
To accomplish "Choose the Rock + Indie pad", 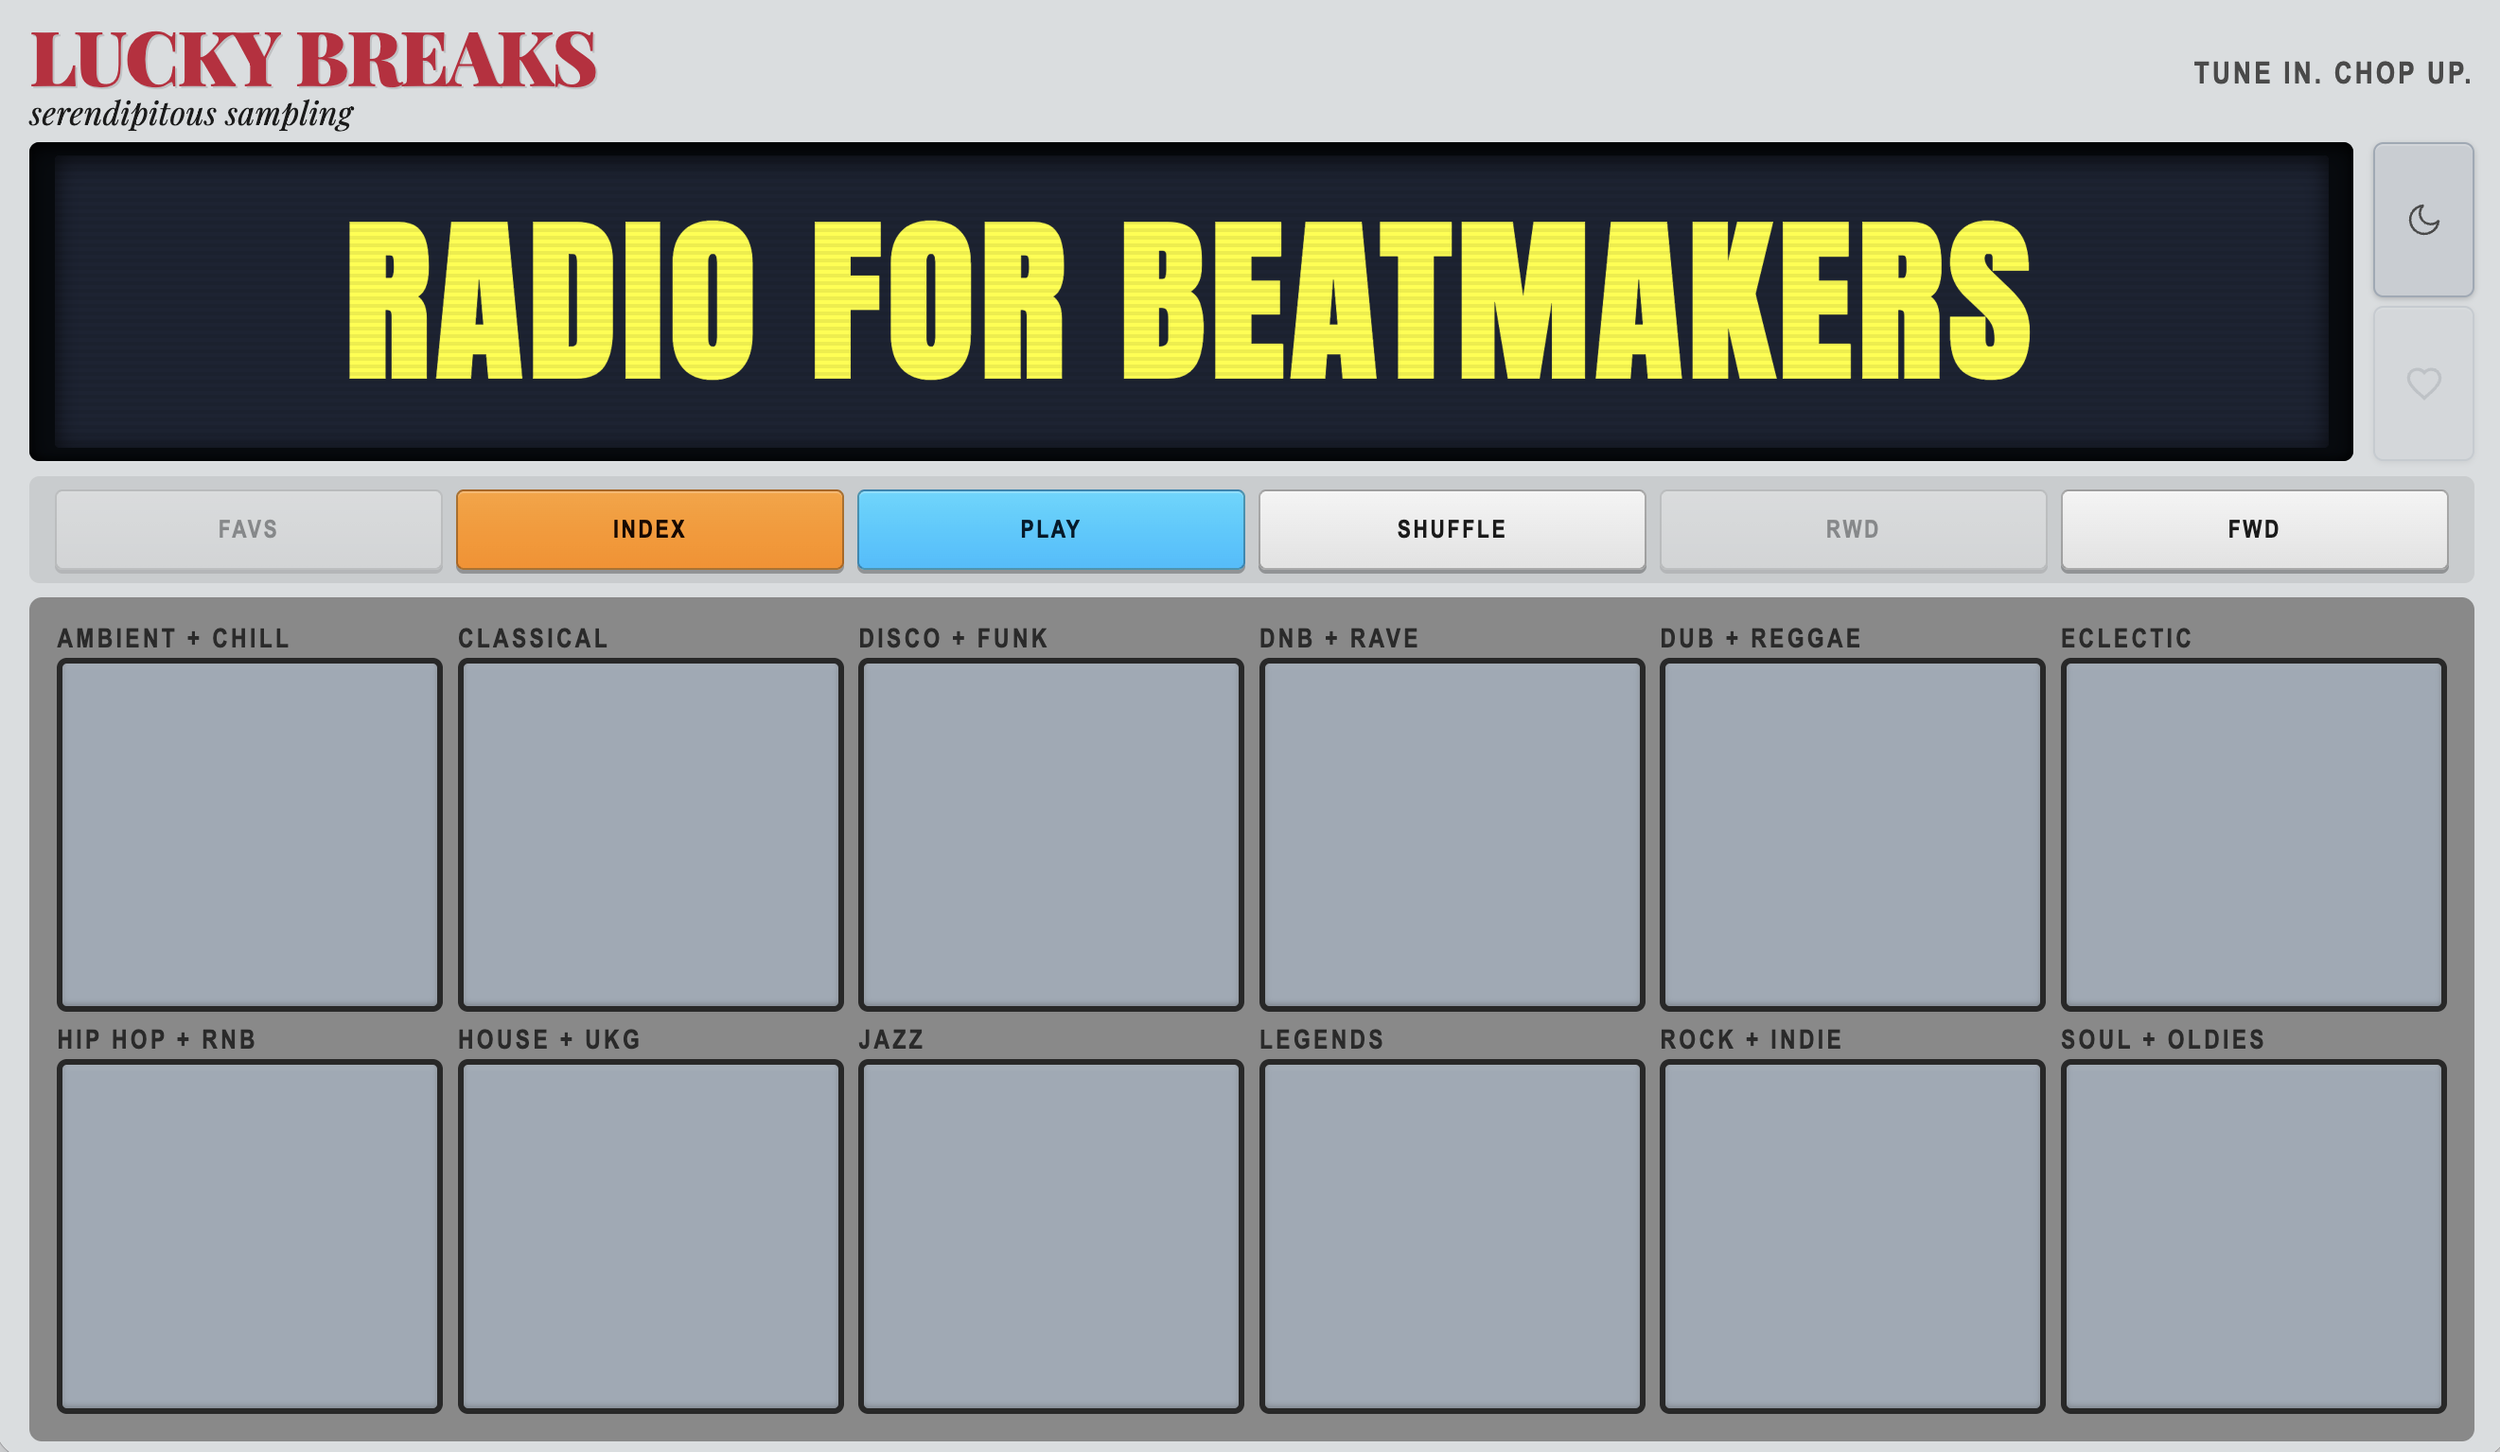I will pos(1852,1235).
